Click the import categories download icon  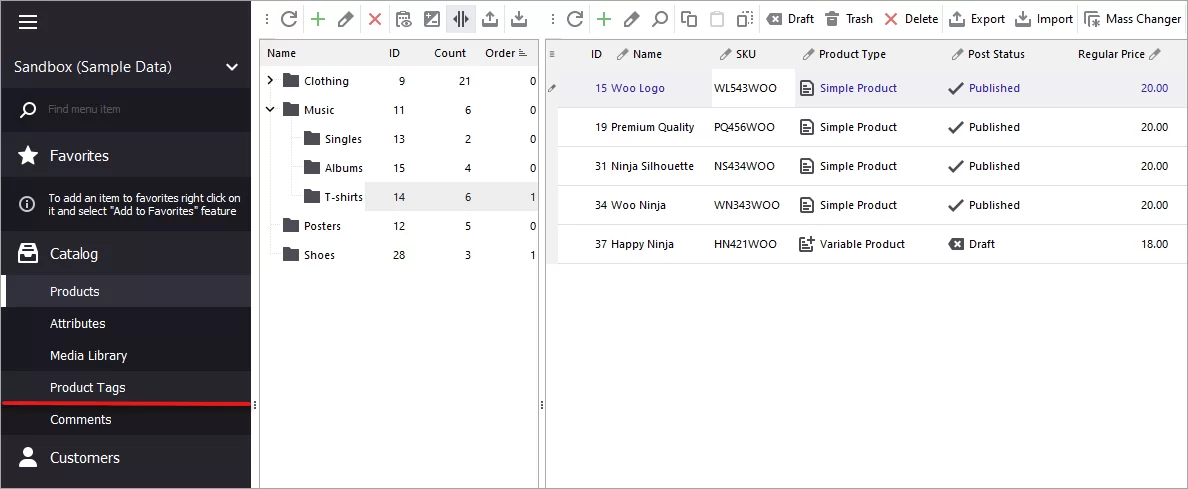(519, 19)
